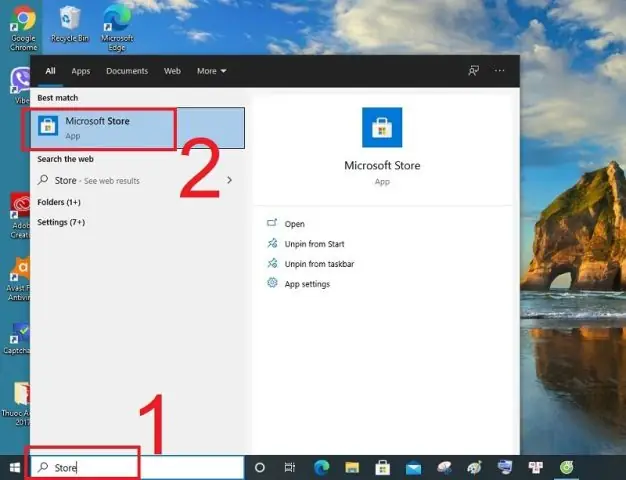Screen dimensions: 626x480
Task: Click the Search the web heading
Action: [x=65, y=159]
